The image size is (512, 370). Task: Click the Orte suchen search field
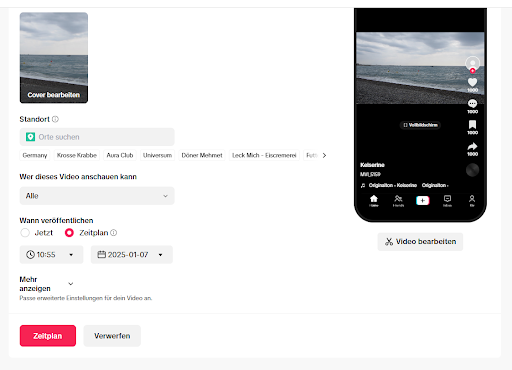click(97, 137)
